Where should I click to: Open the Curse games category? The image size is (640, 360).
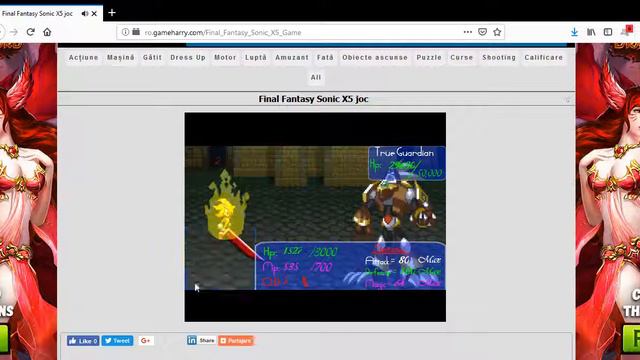pyautogui.click(x=462, y=58)
